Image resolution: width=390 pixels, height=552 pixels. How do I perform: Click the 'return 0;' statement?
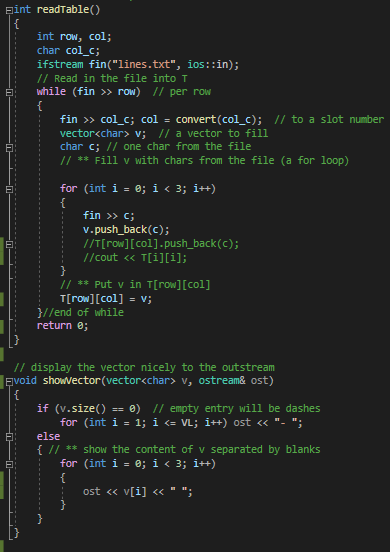[x=63, y=326]
